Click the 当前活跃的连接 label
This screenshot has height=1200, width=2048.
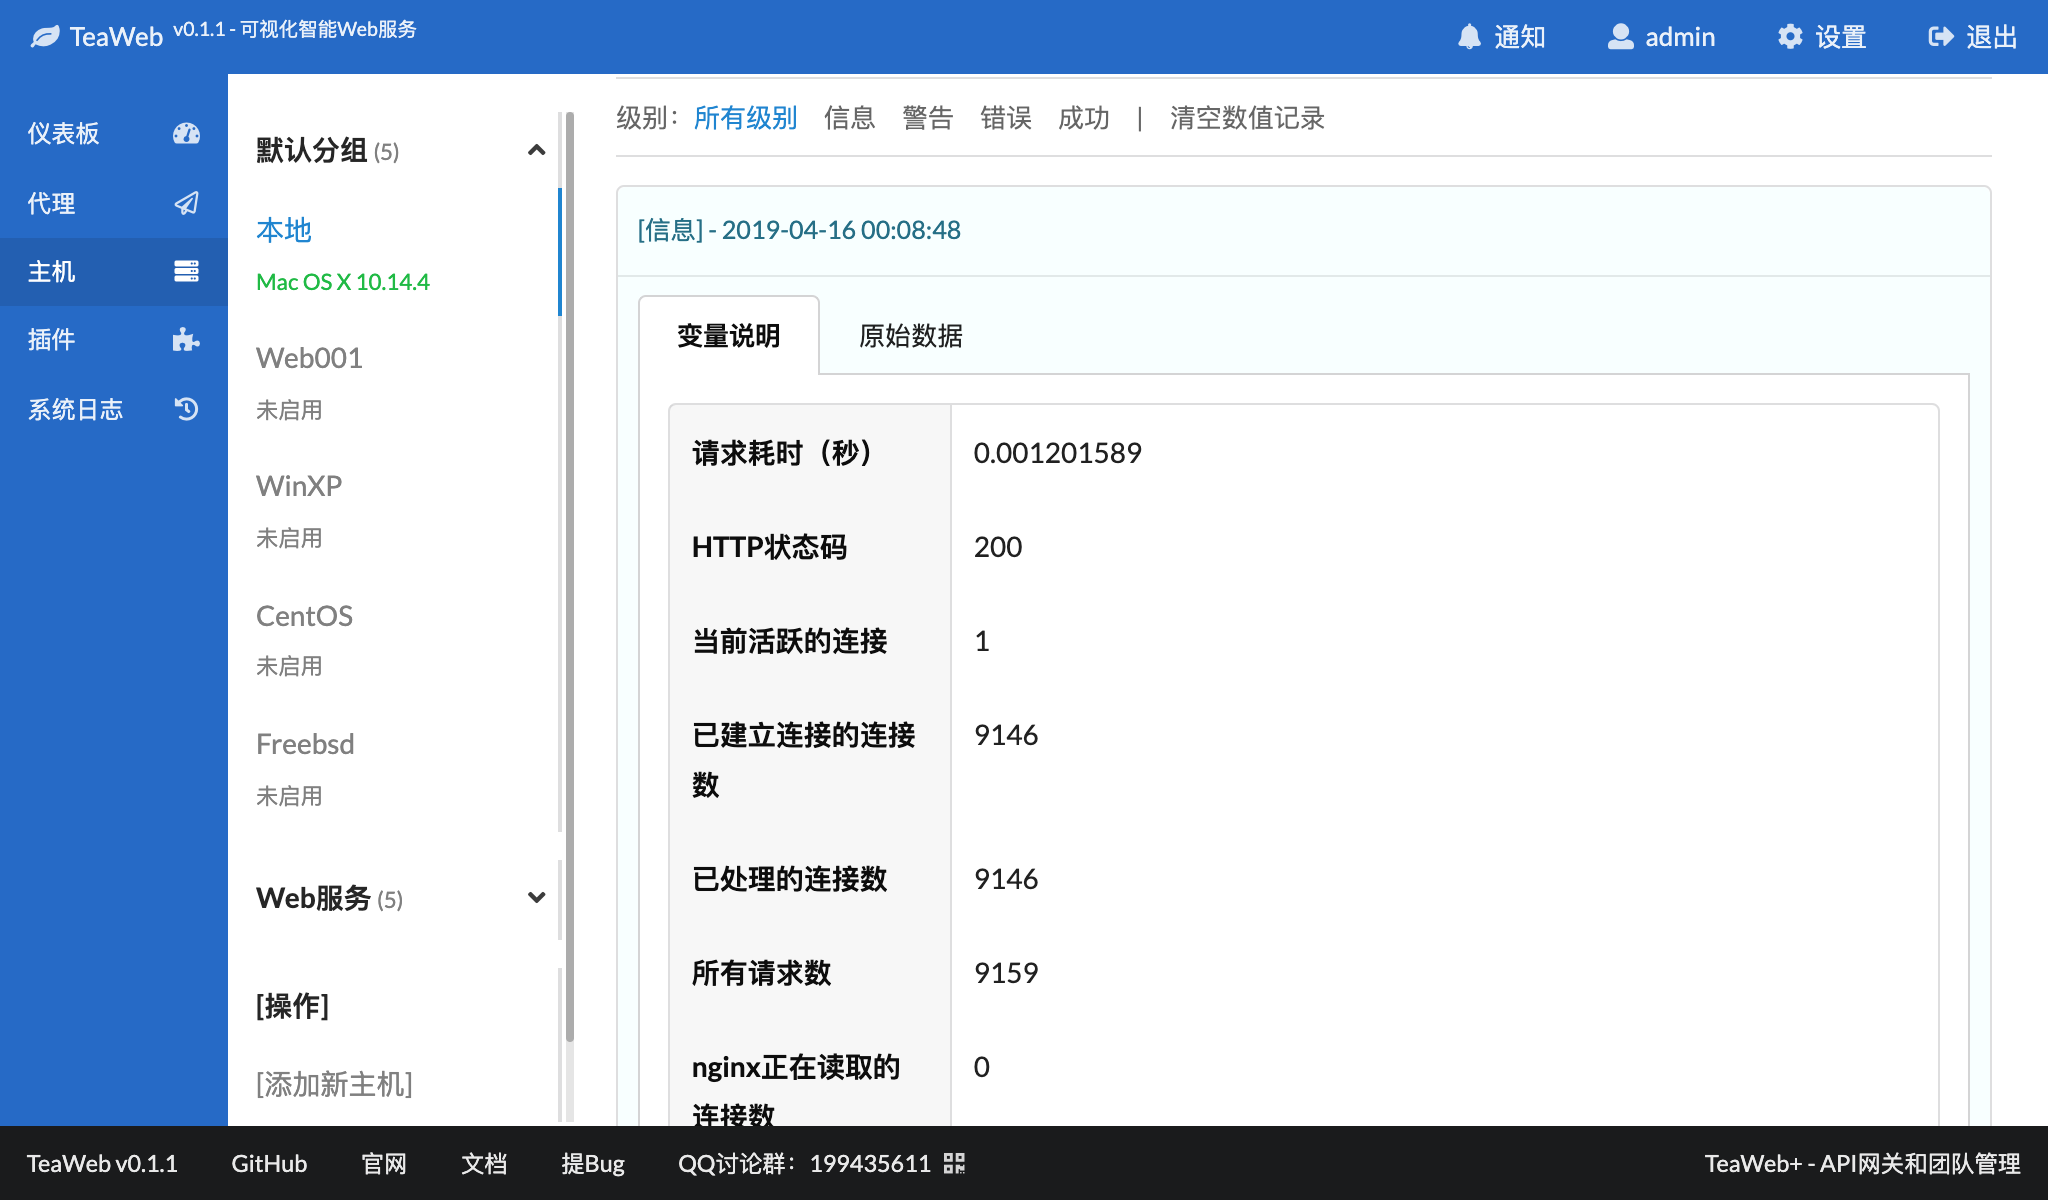(x=789, y=641)
